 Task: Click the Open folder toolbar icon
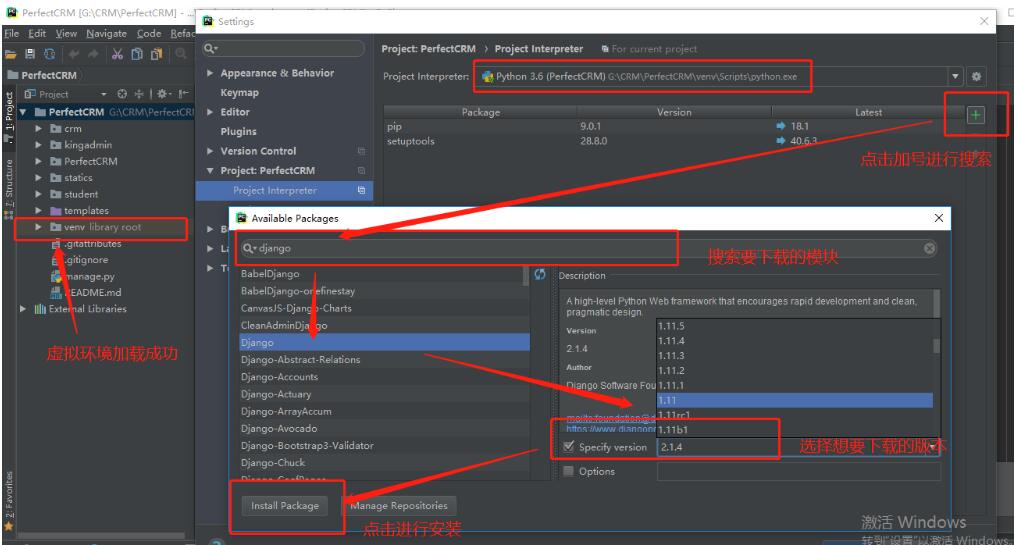[10, 54]
